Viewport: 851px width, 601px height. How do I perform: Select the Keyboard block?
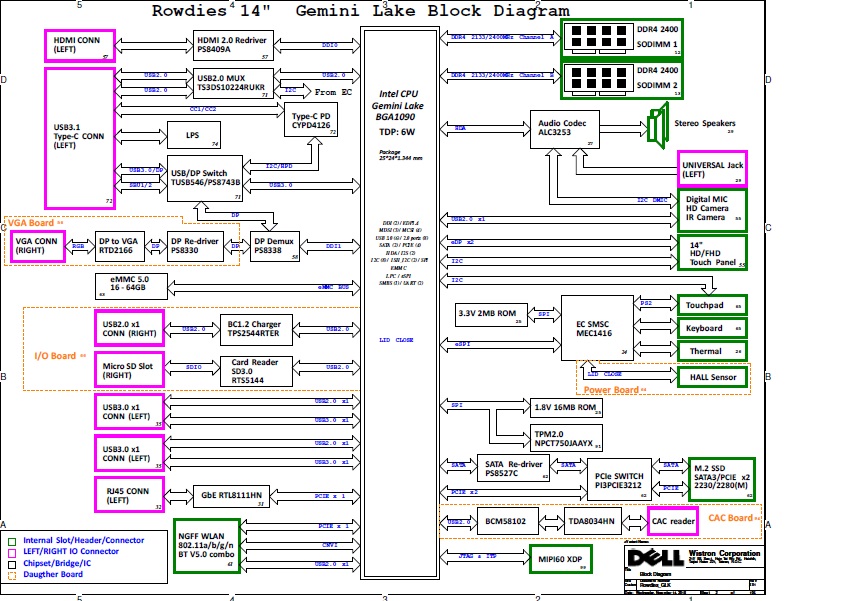click(713, 328)
